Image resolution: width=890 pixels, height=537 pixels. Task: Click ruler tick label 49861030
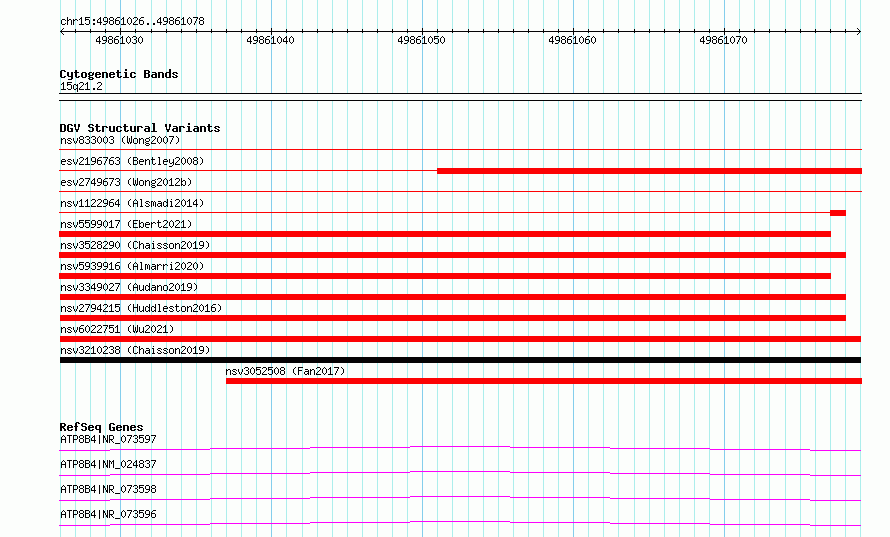pos(119,40)
